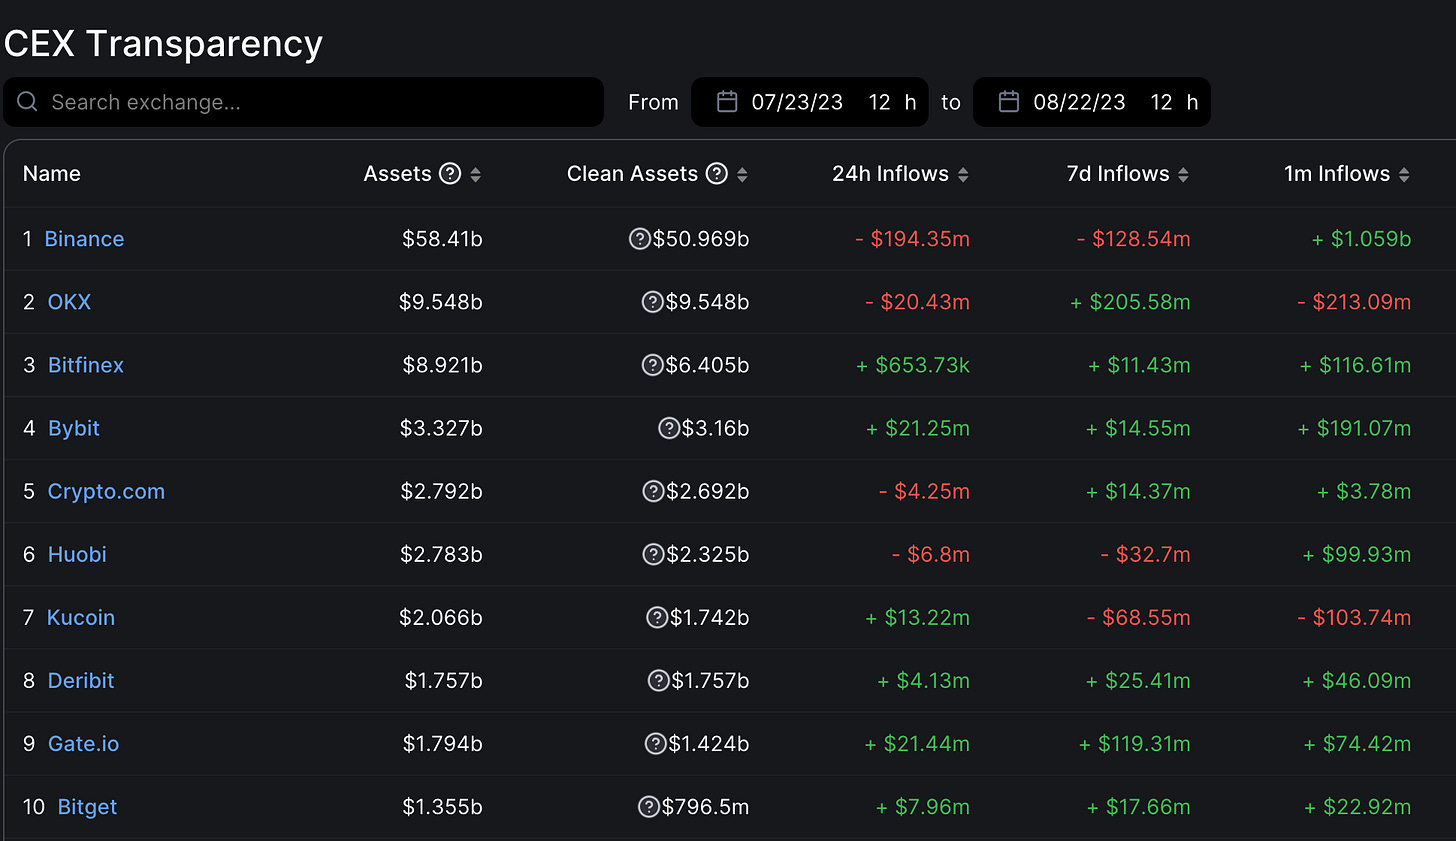The width and height of the screenshot is (1456, 841).
Task: Select Bitget clean assets $796.5m
Action: pos(705,806)
